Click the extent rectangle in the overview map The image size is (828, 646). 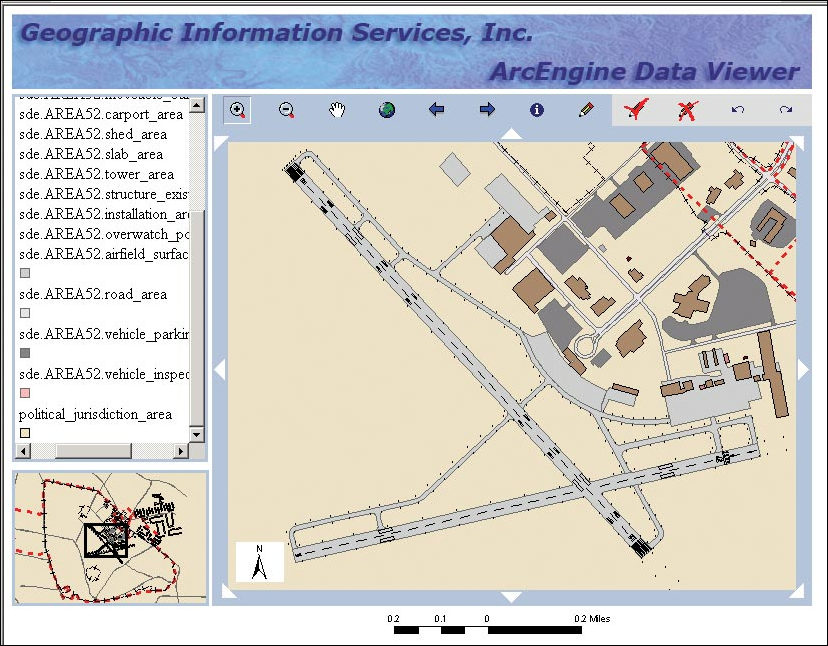click(x=106, y=540)
